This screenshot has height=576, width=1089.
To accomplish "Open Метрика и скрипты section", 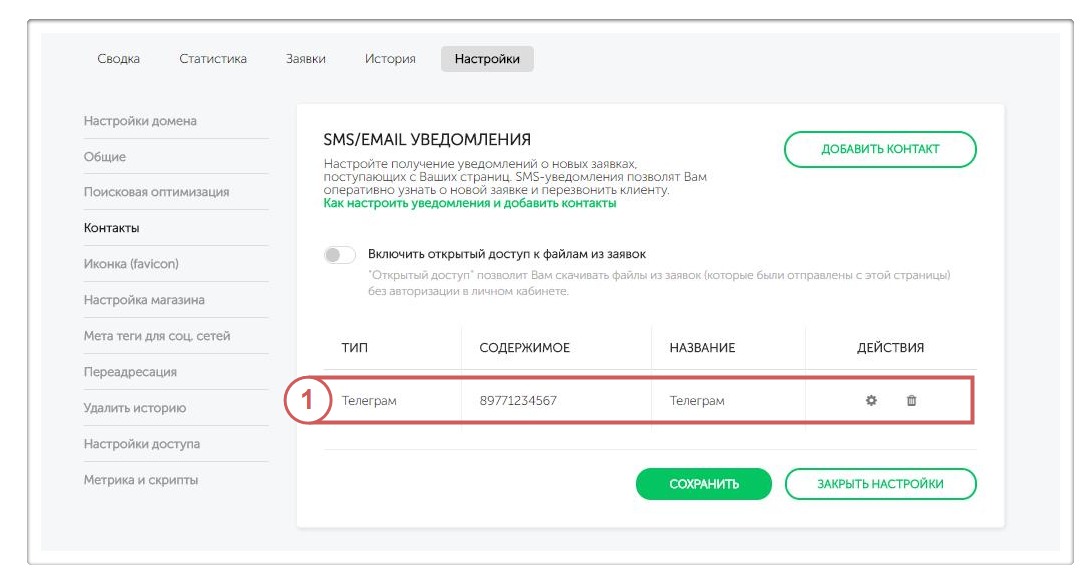I will point(141,480).
